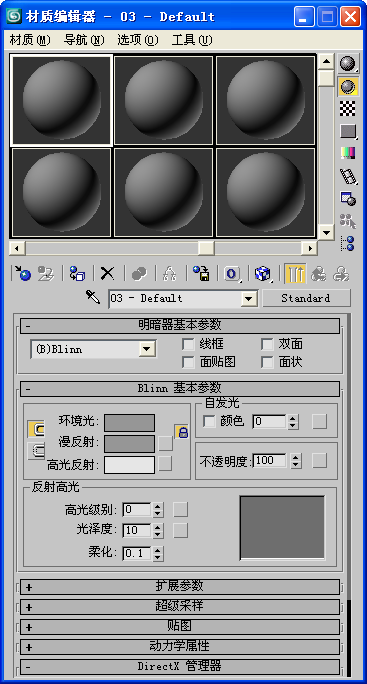Viewport: 367px width, 684px height.
Task: Select the second material sample sphere
Action: pyautogui.click(x=164, y=100)
